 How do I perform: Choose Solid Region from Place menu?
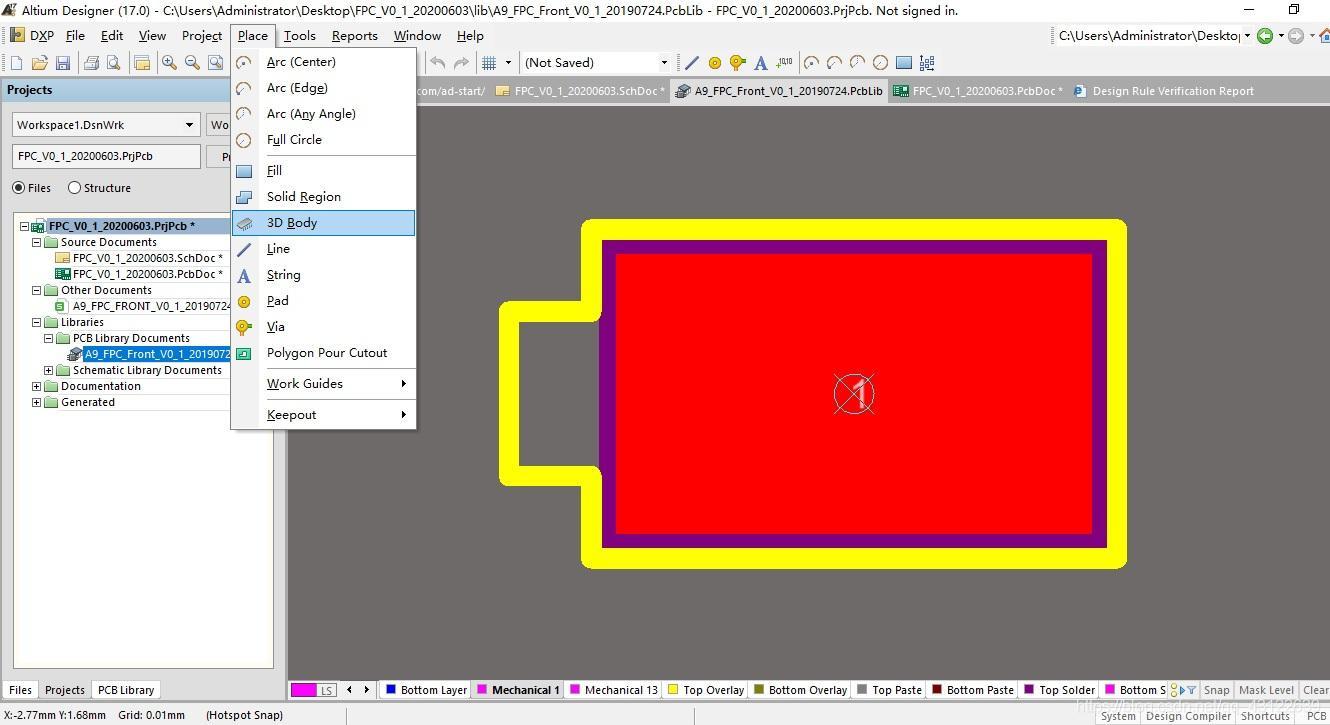[x=323, y=197]
